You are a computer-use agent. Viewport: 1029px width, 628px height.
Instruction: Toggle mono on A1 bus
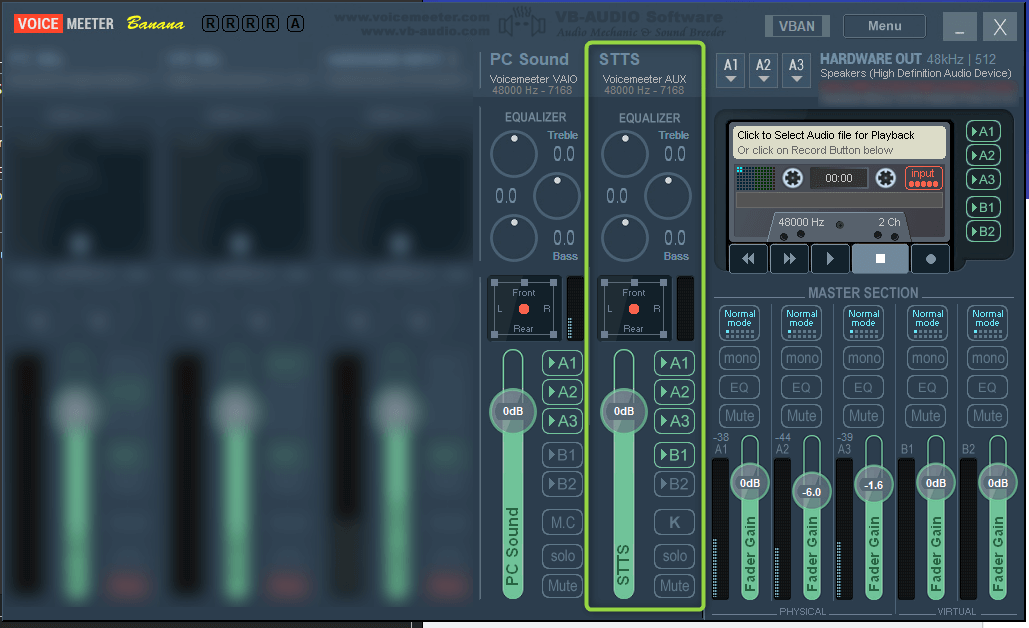click(740, 358)
